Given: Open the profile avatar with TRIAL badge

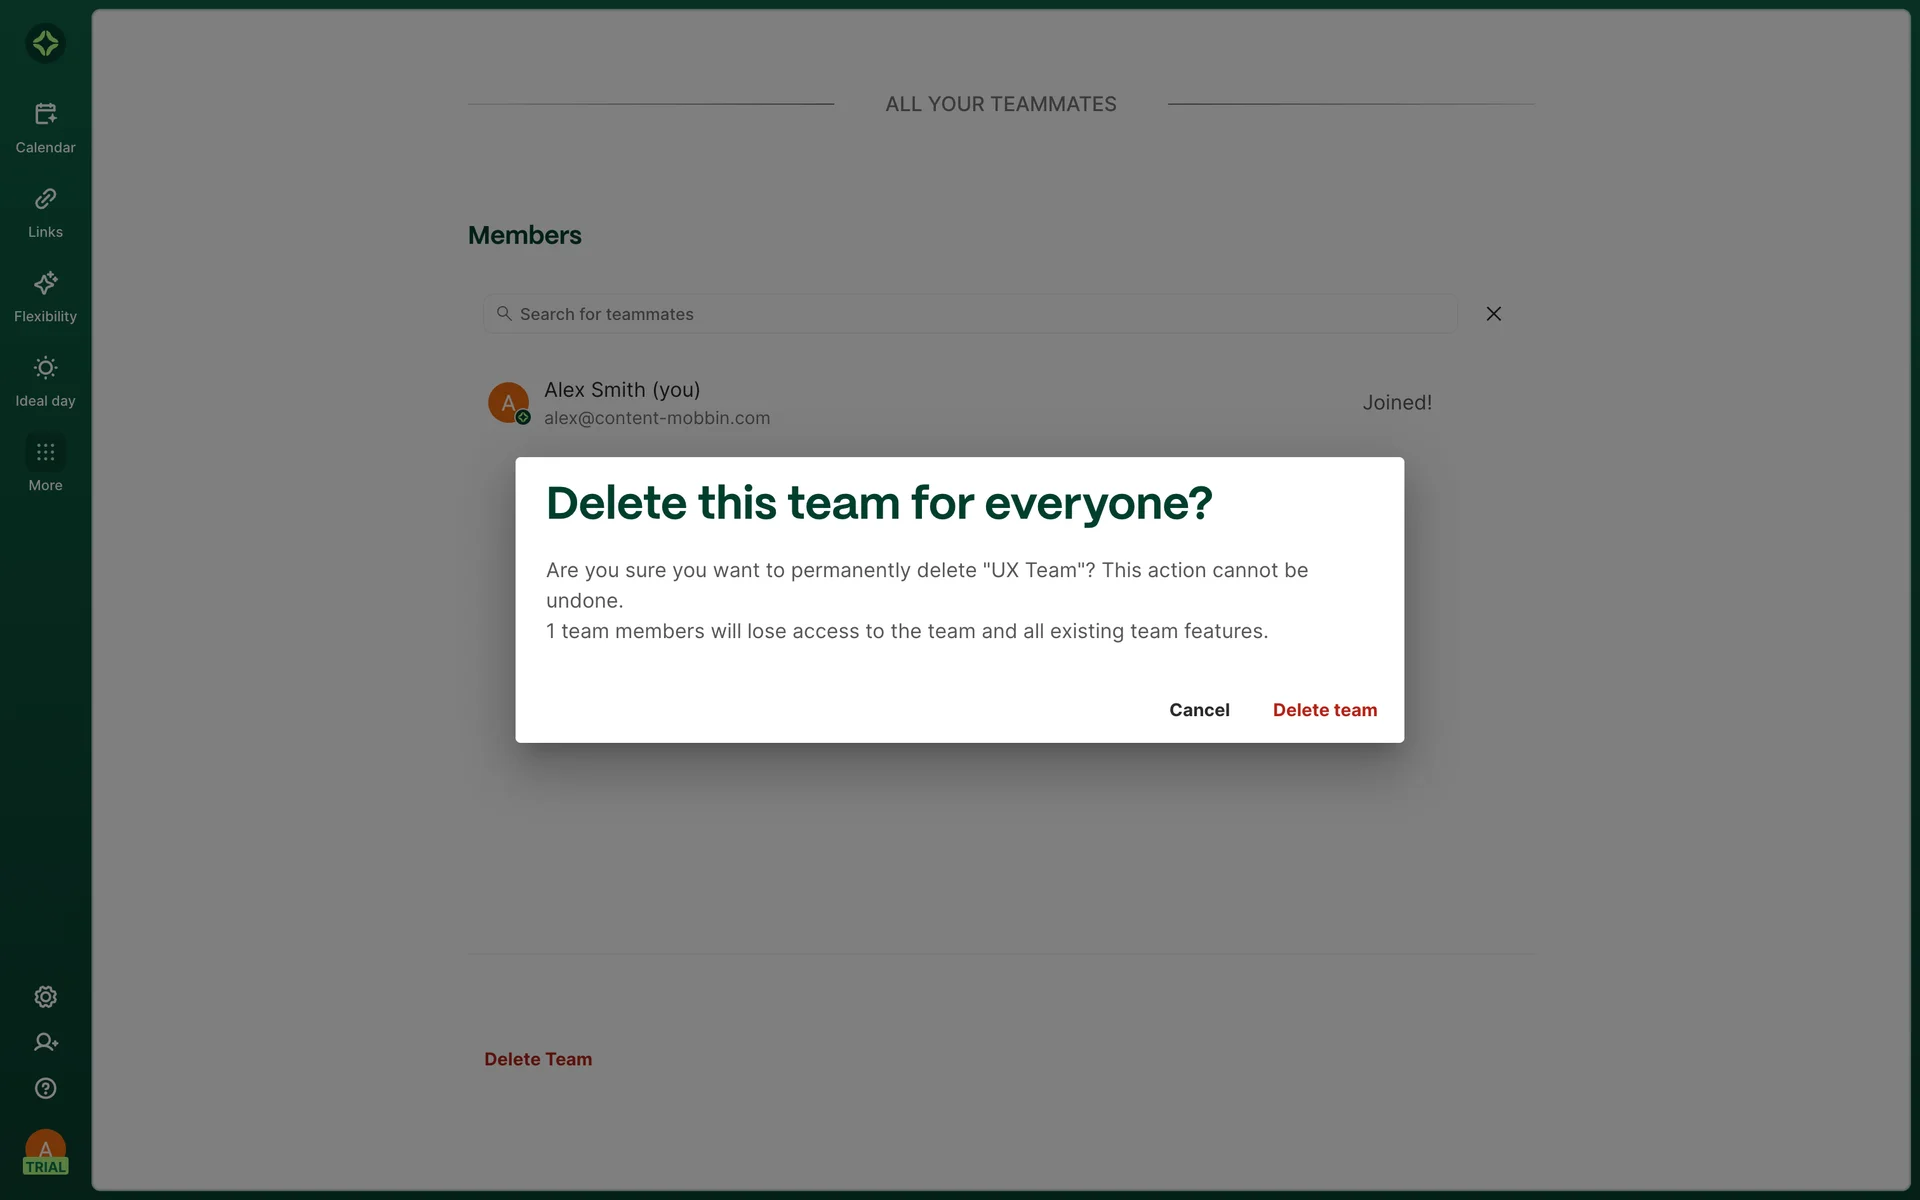Looking at the screenshot, I should coord(45,1151).
